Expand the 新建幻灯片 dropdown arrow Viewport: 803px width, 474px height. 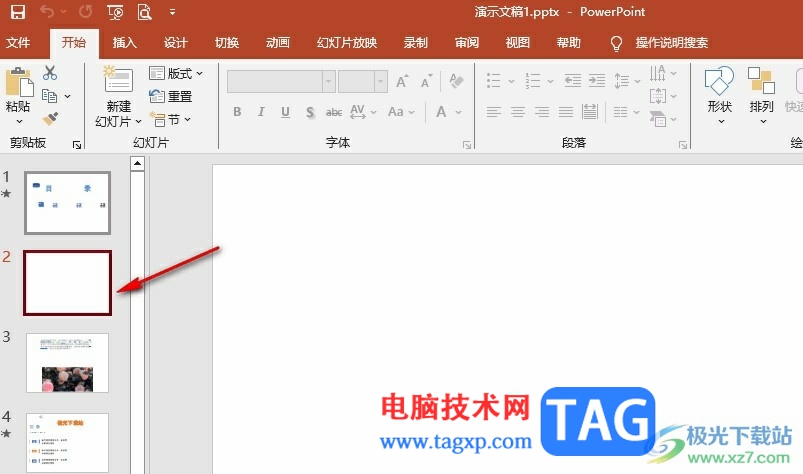138,122
